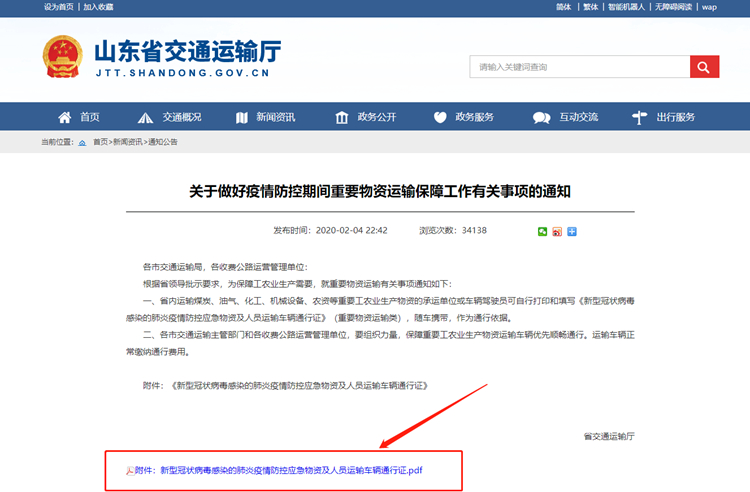Click the home icon in navigation bar

point(65,117)
